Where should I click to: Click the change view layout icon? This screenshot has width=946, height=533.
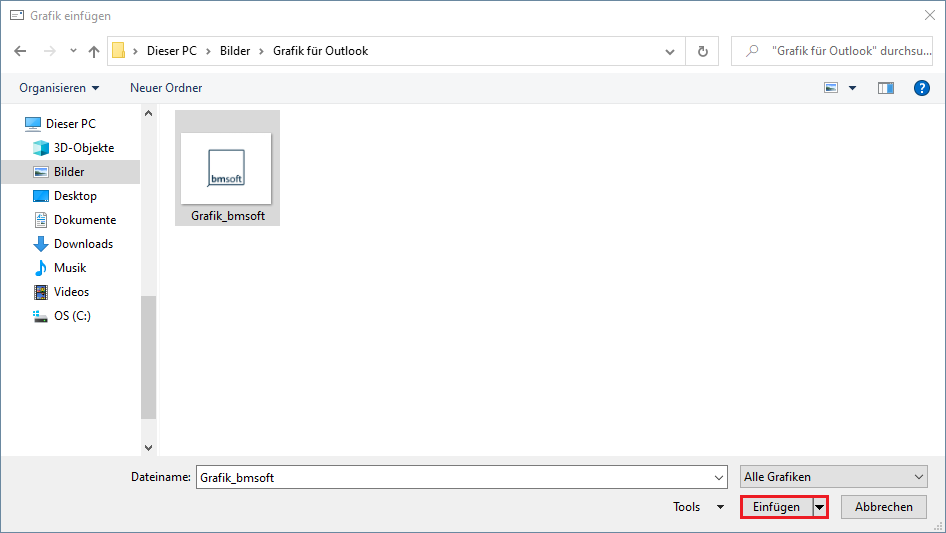(x=831, y=88)
